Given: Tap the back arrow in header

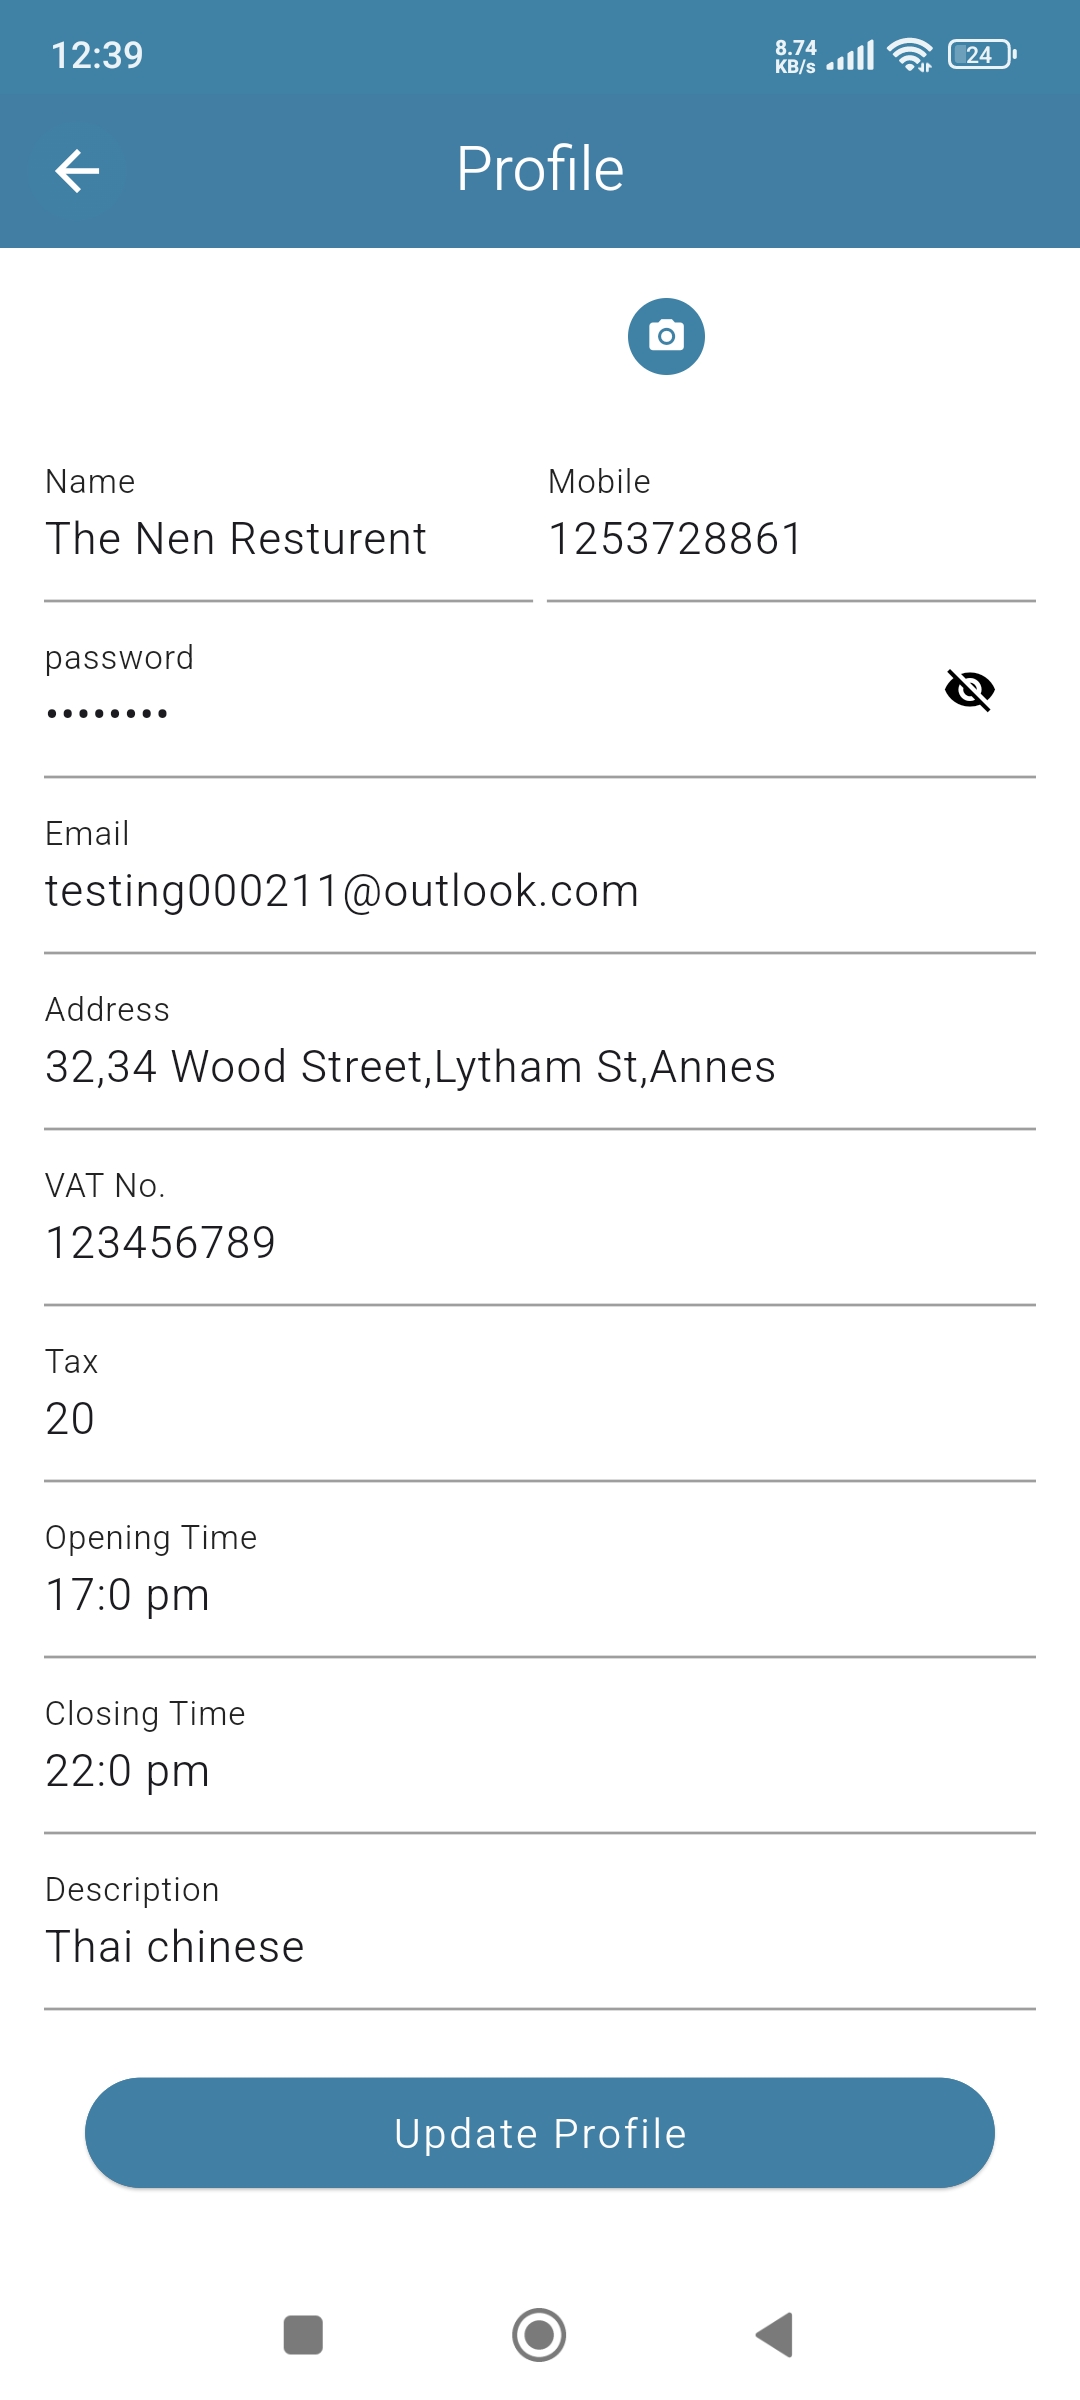Looking at the screenshot, I should (77, 171).
